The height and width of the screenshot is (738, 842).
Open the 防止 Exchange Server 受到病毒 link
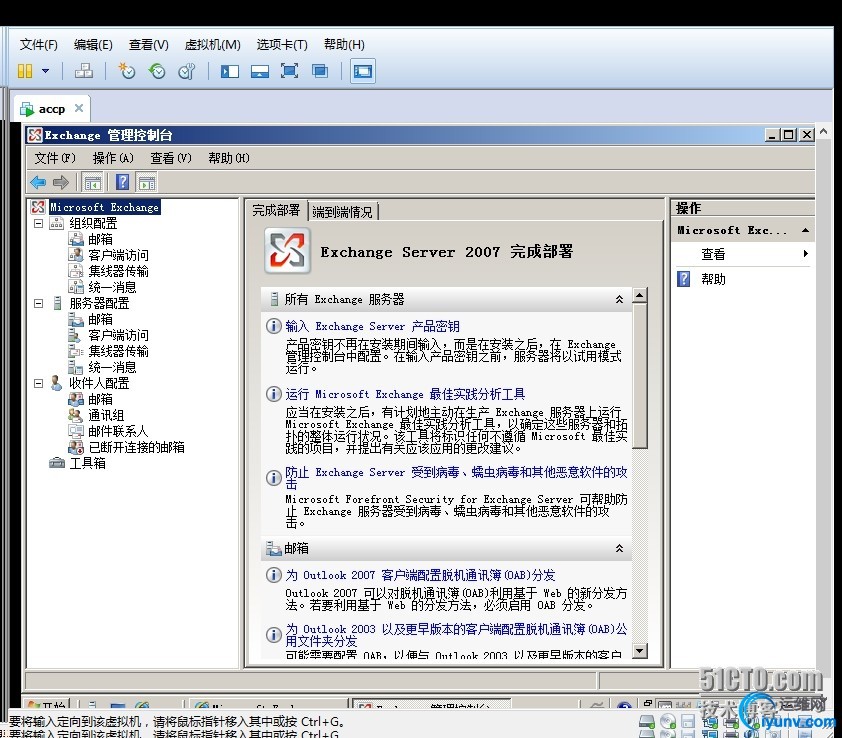tap(456, 477)
